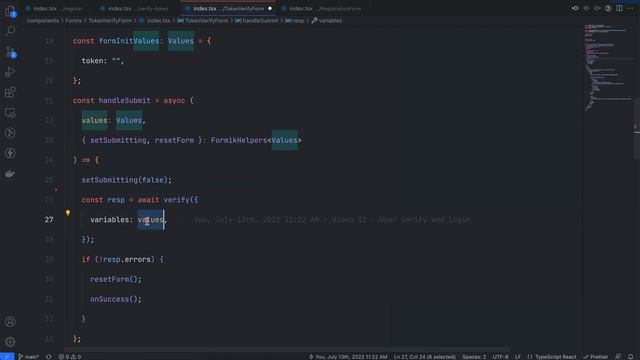This screenshot has height=360, width=640.
Task: Open errors and warnings count in status bar
Action: [x=70, y=356]
